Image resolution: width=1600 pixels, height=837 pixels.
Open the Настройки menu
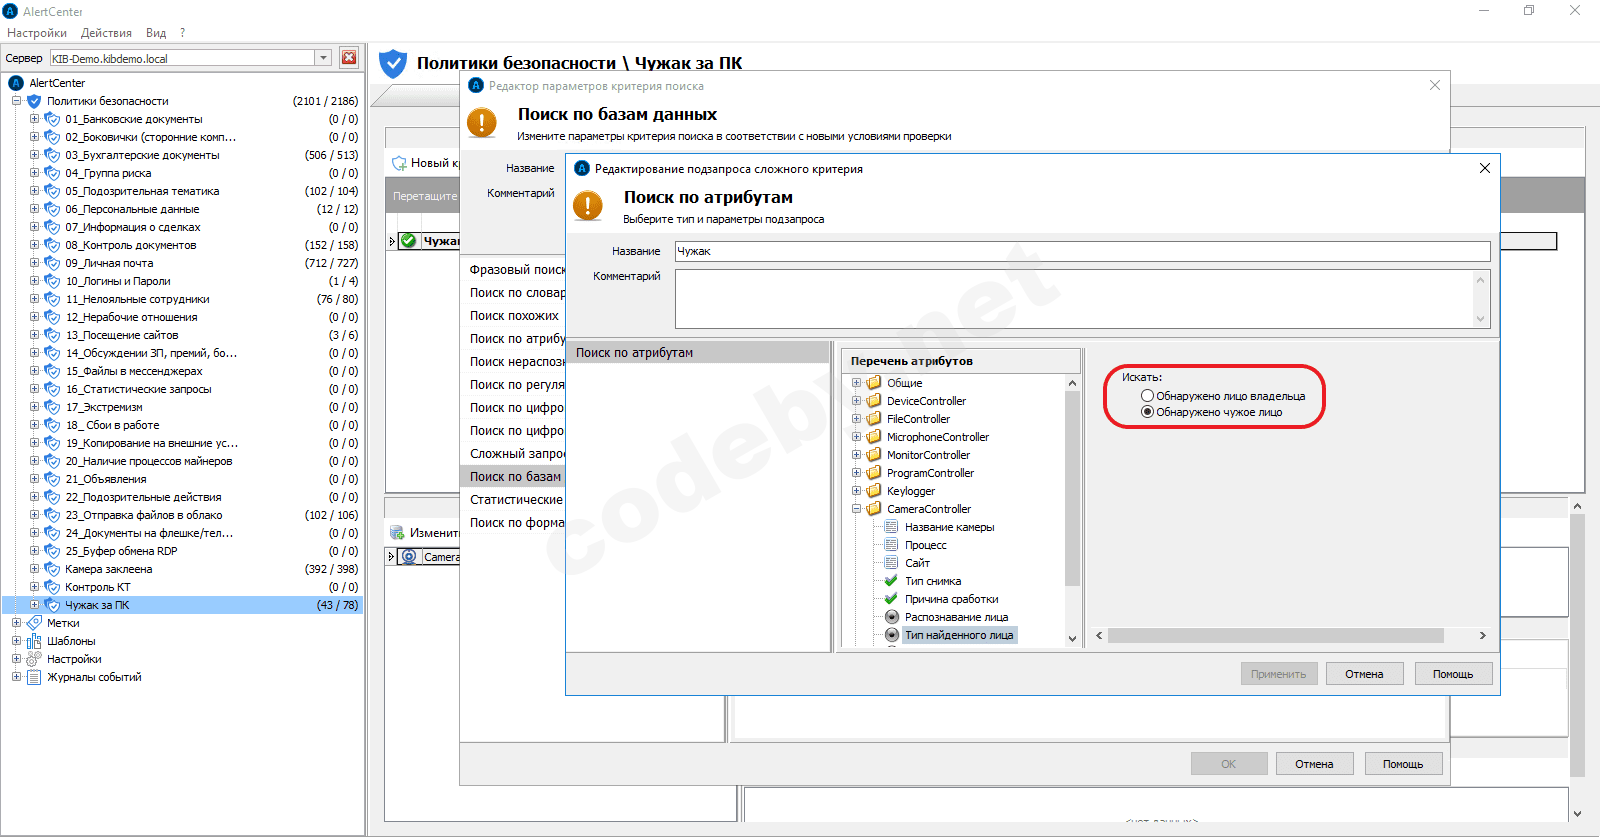37,33
